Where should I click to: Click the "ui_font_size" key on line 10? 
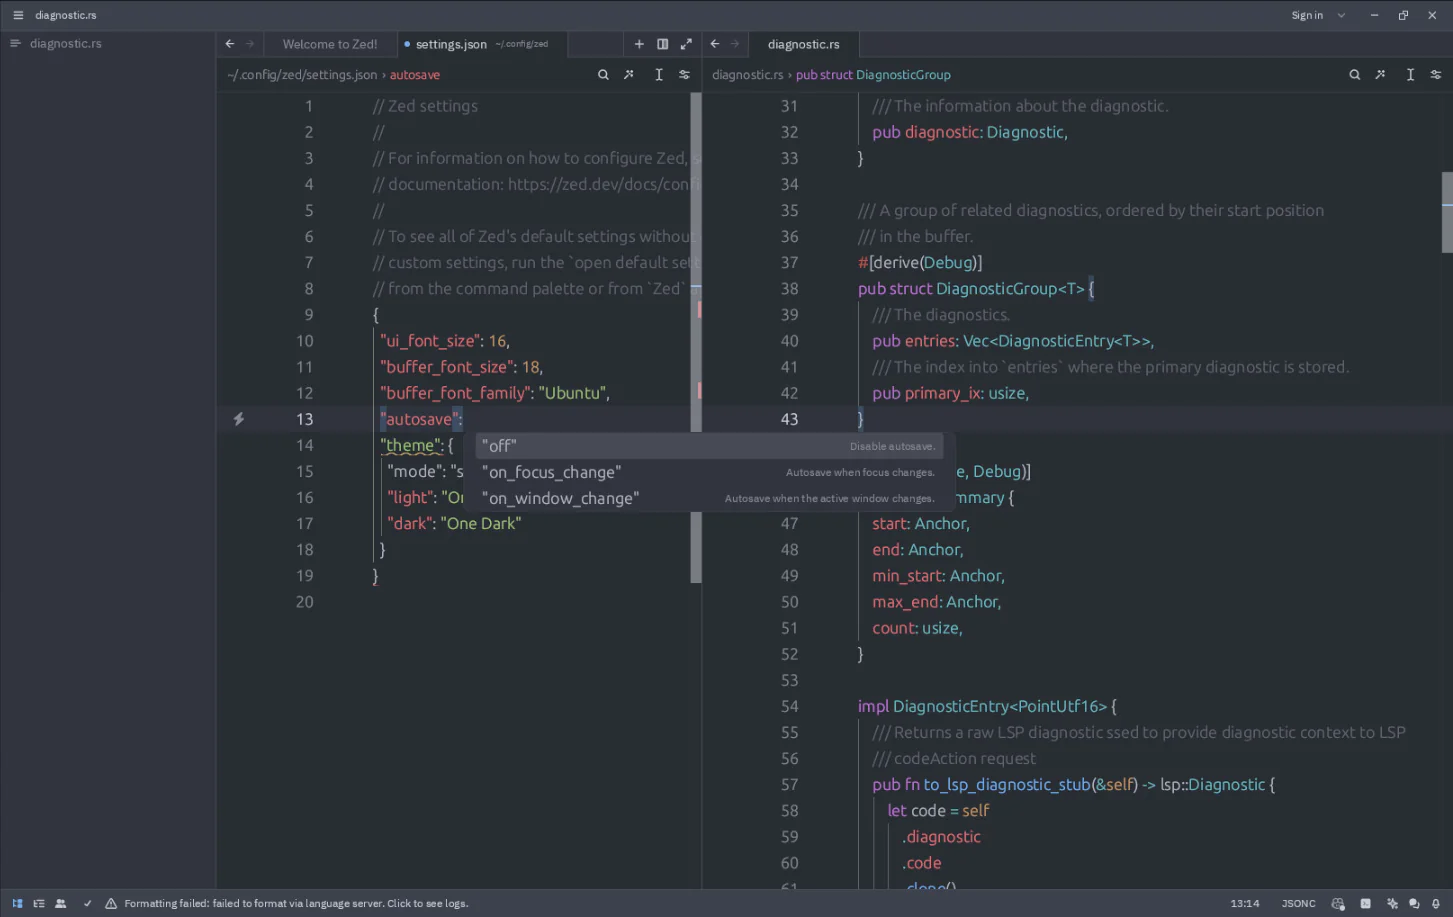431,341
